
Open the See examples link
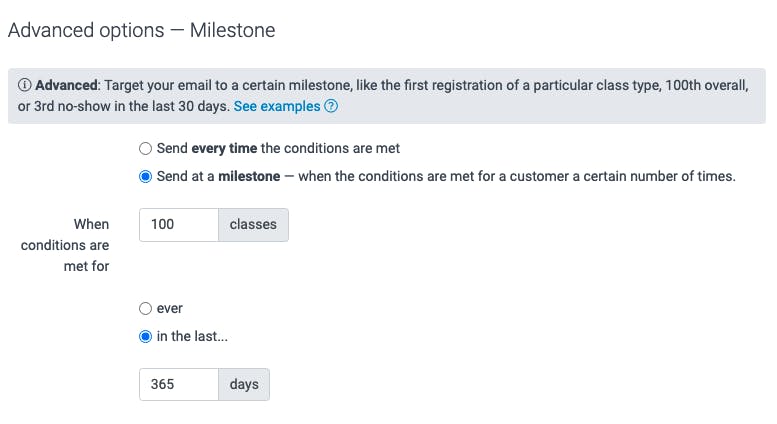(x=277, y=106)
